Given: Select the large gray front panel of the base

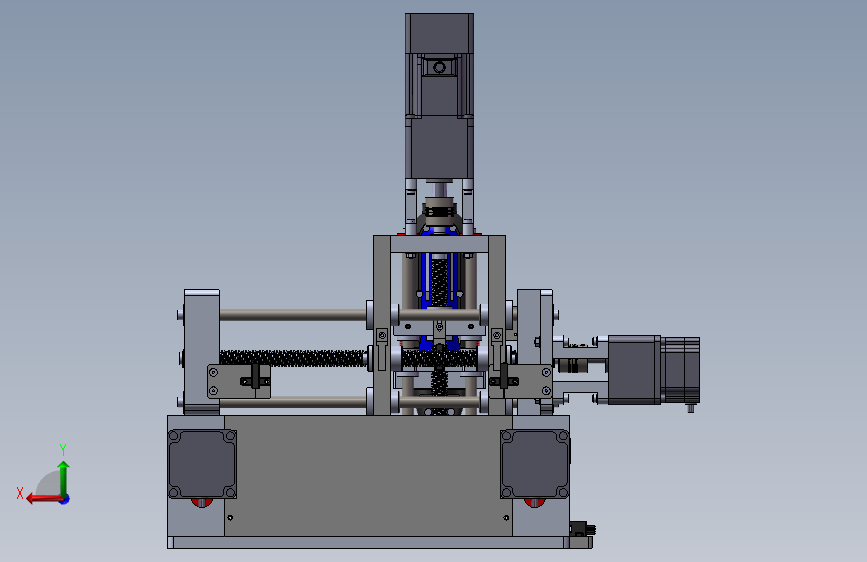Looking at the screenshot, I should tap(368, 476).
